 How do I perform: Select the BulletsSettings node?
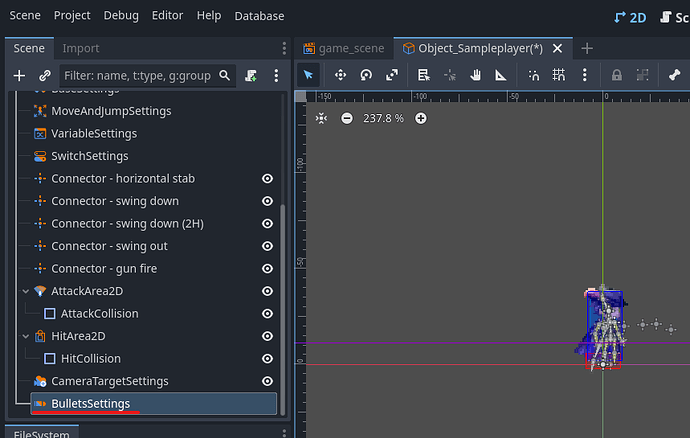tap(154, 403)
